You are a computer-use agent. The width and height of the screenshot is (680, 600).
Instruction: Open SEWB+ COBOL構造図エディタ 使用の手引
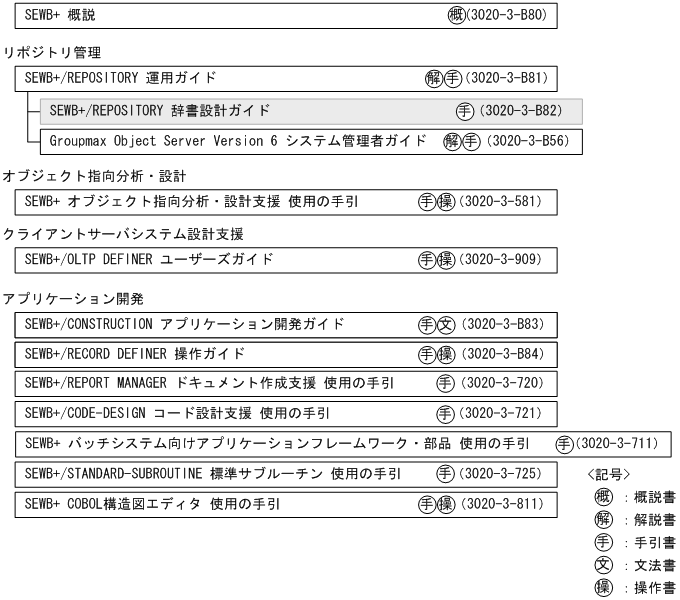click(x=286, y=505)
